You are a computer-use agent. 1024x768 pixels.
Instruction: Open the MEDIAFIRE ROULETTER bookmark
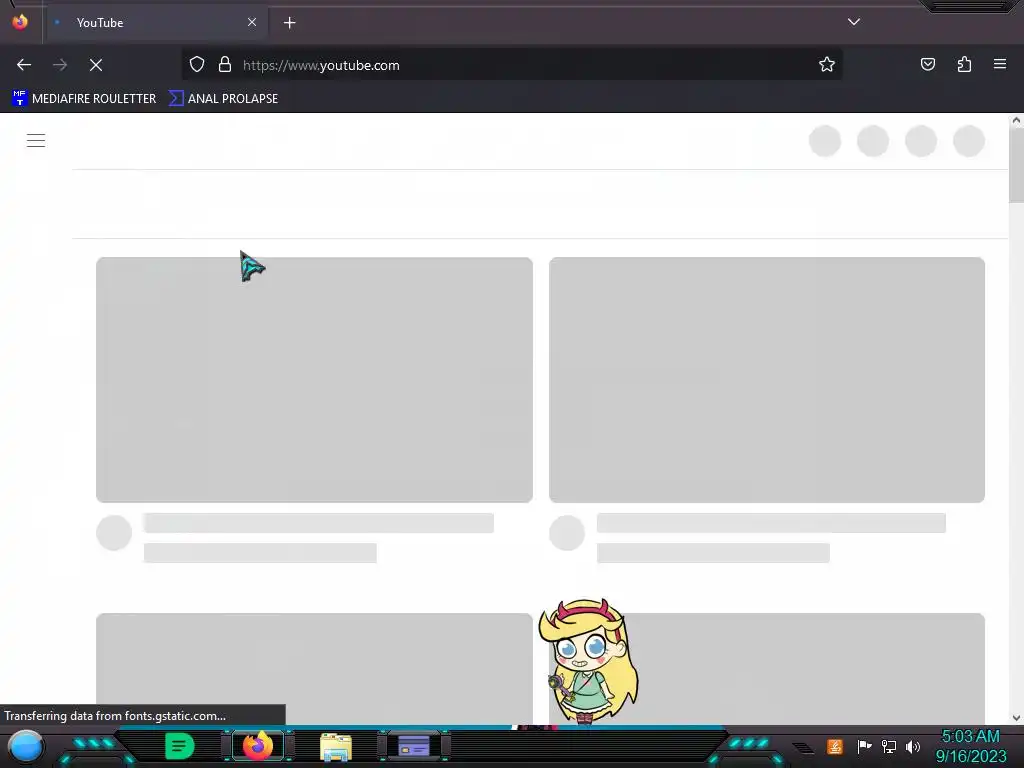tap(84, 99)
